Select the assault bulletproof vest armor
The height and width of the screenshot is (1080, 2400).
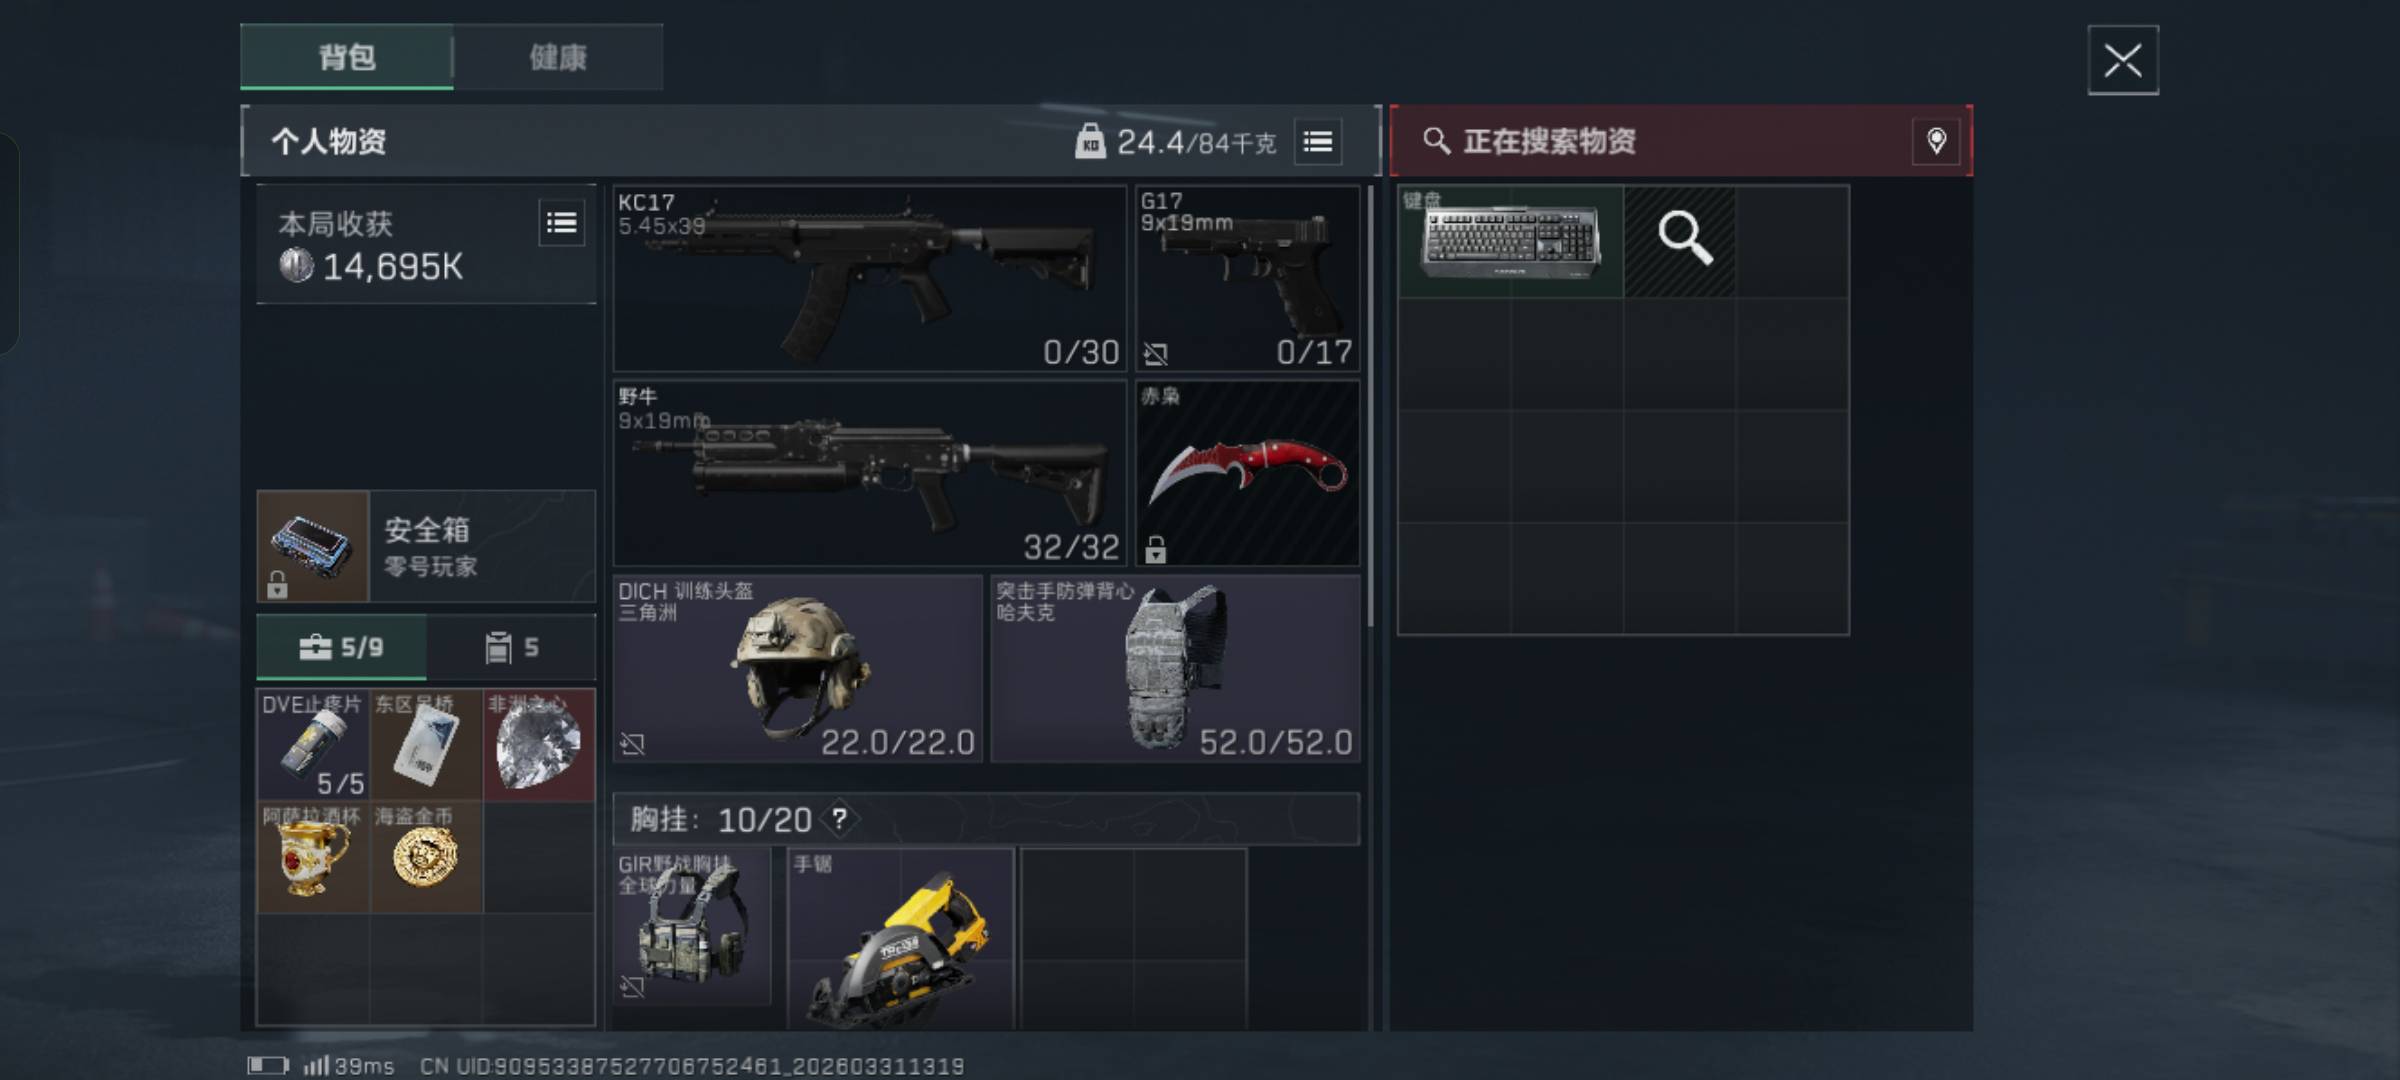[x=1175, y=668]
